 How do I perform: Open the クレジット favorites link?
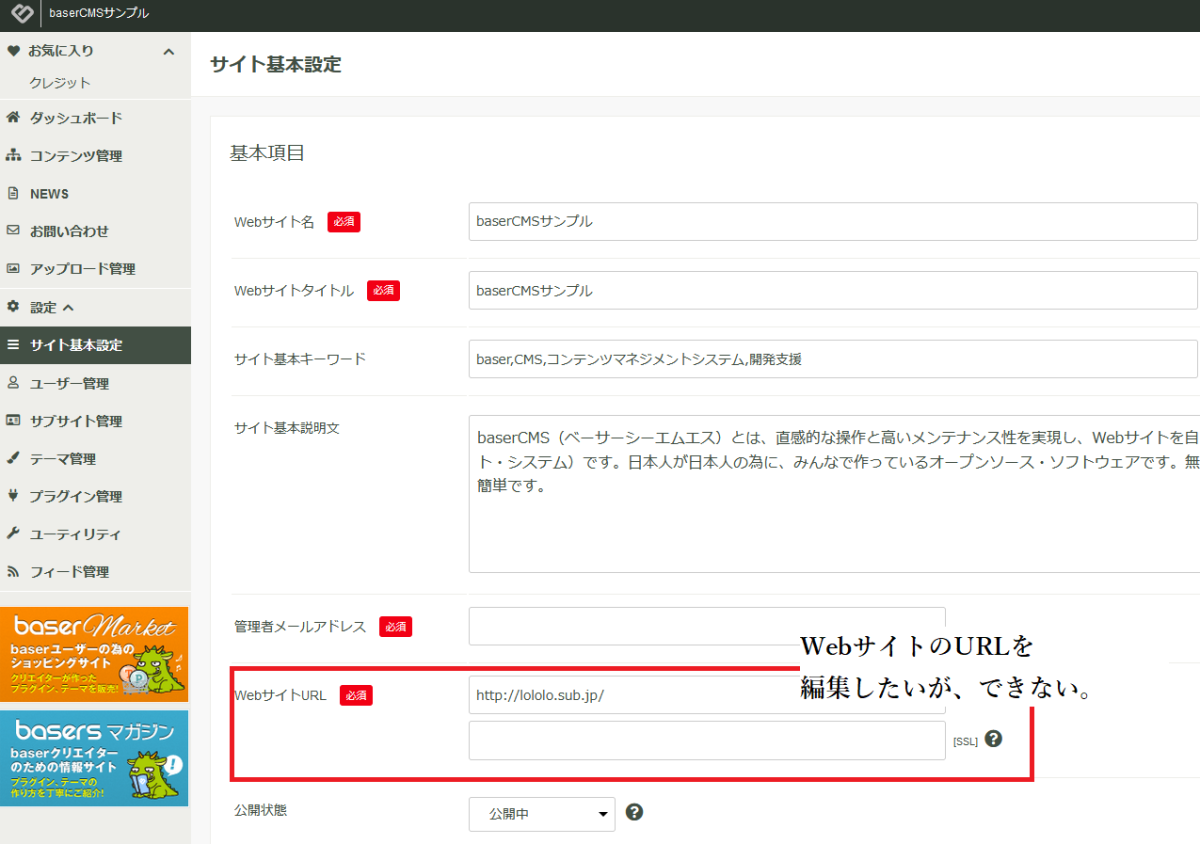tap(60, 83)
